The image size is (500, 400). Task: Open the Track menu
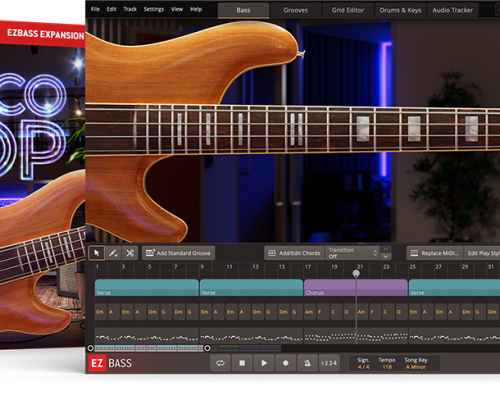click(x=130, y=9)
